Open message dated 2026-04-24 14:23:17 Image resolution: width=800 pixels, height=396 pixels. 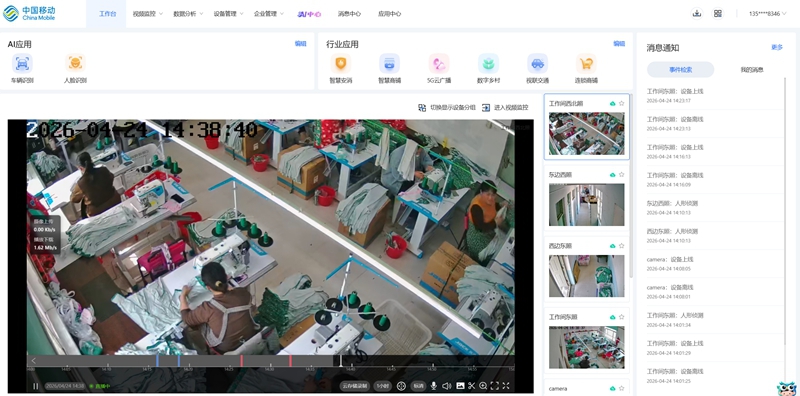click(714, 95)
